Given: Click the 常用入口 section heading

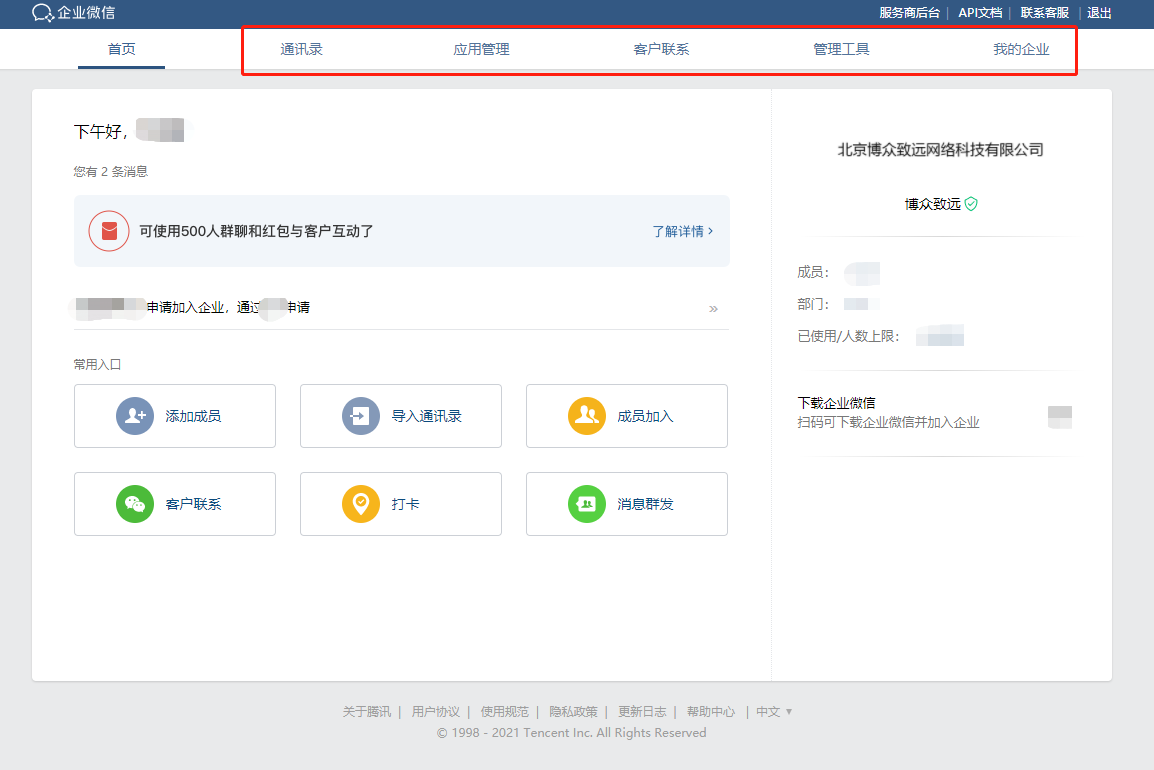Looking at the screenshot, I should 97,364.
